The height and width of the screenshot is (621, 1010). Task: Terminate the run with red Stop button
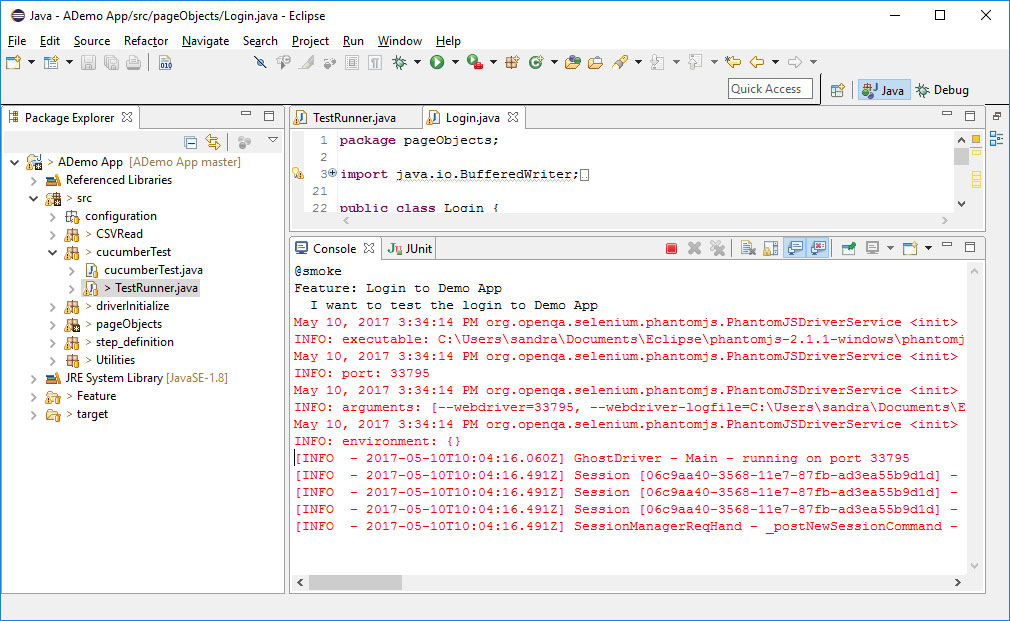coord(671,249)
